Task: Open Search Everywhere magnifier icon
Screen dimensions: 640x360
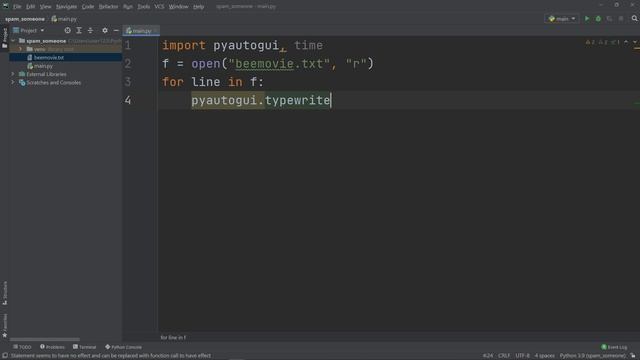Action: [x=634, y=18]
